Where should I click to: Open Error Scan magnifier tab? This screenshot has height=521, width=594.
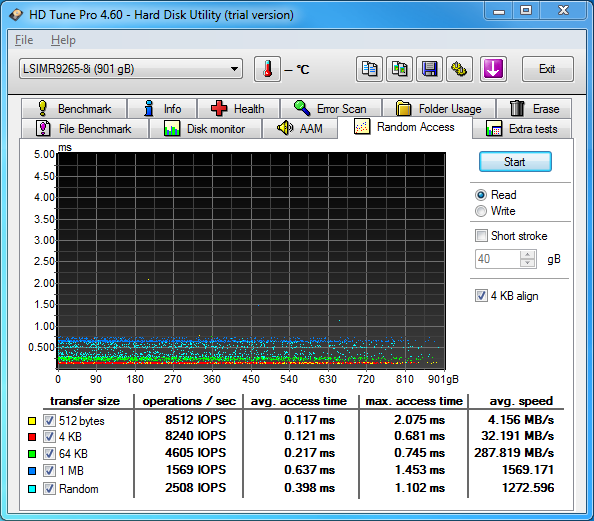point(331,109)
